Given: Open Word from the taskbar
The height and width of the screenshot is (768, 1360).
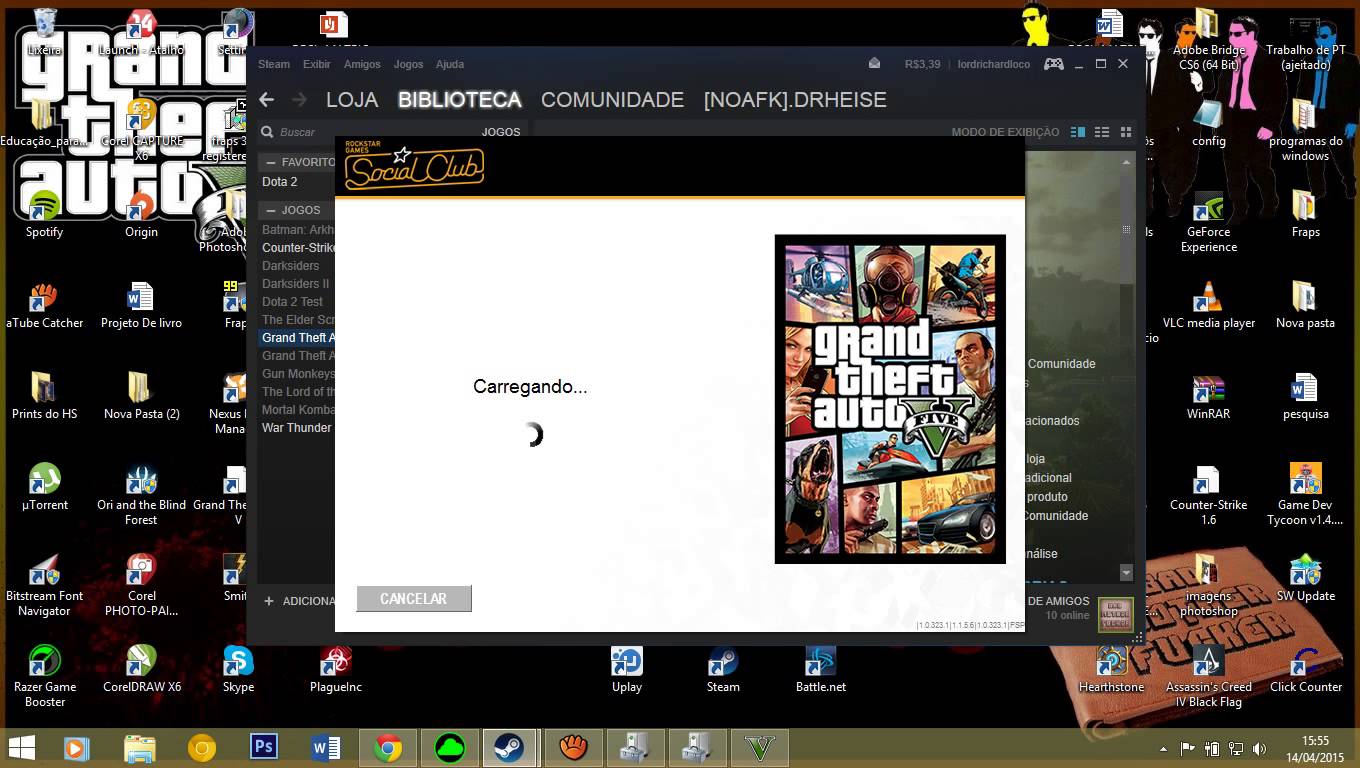Looking at the screenshot, I should click(326, 747).
